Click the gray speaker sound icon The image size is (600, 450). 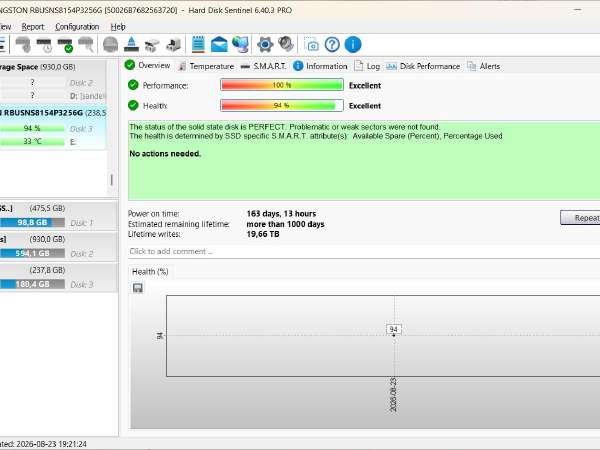point(286,44)
